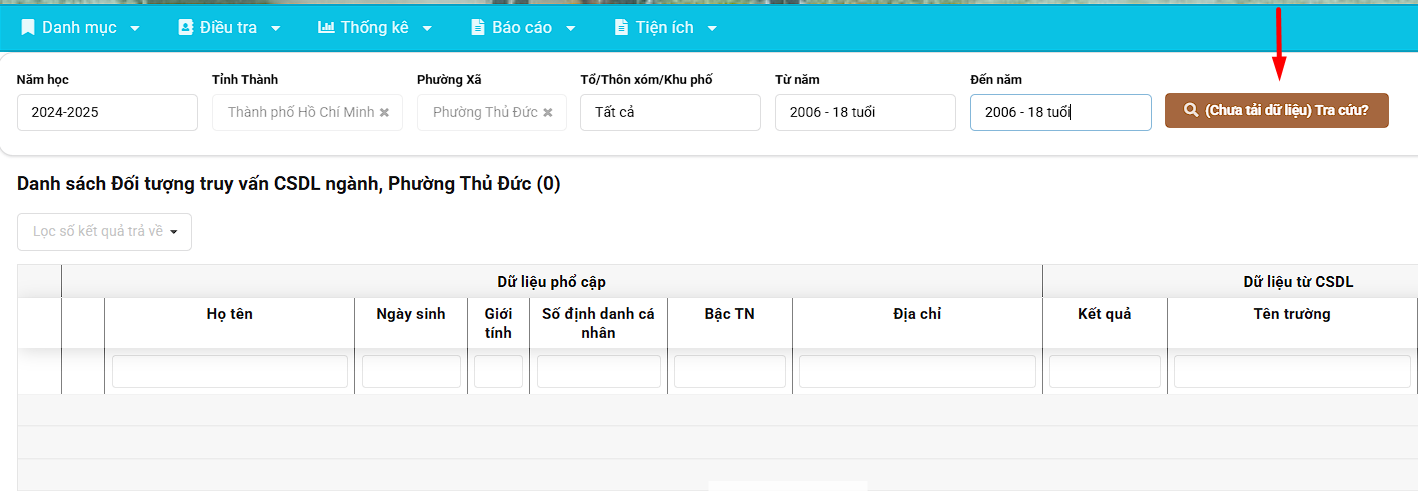Click the bar chart icon beside Thống kê
The image size is (1418, 491).
pos(326,28)
